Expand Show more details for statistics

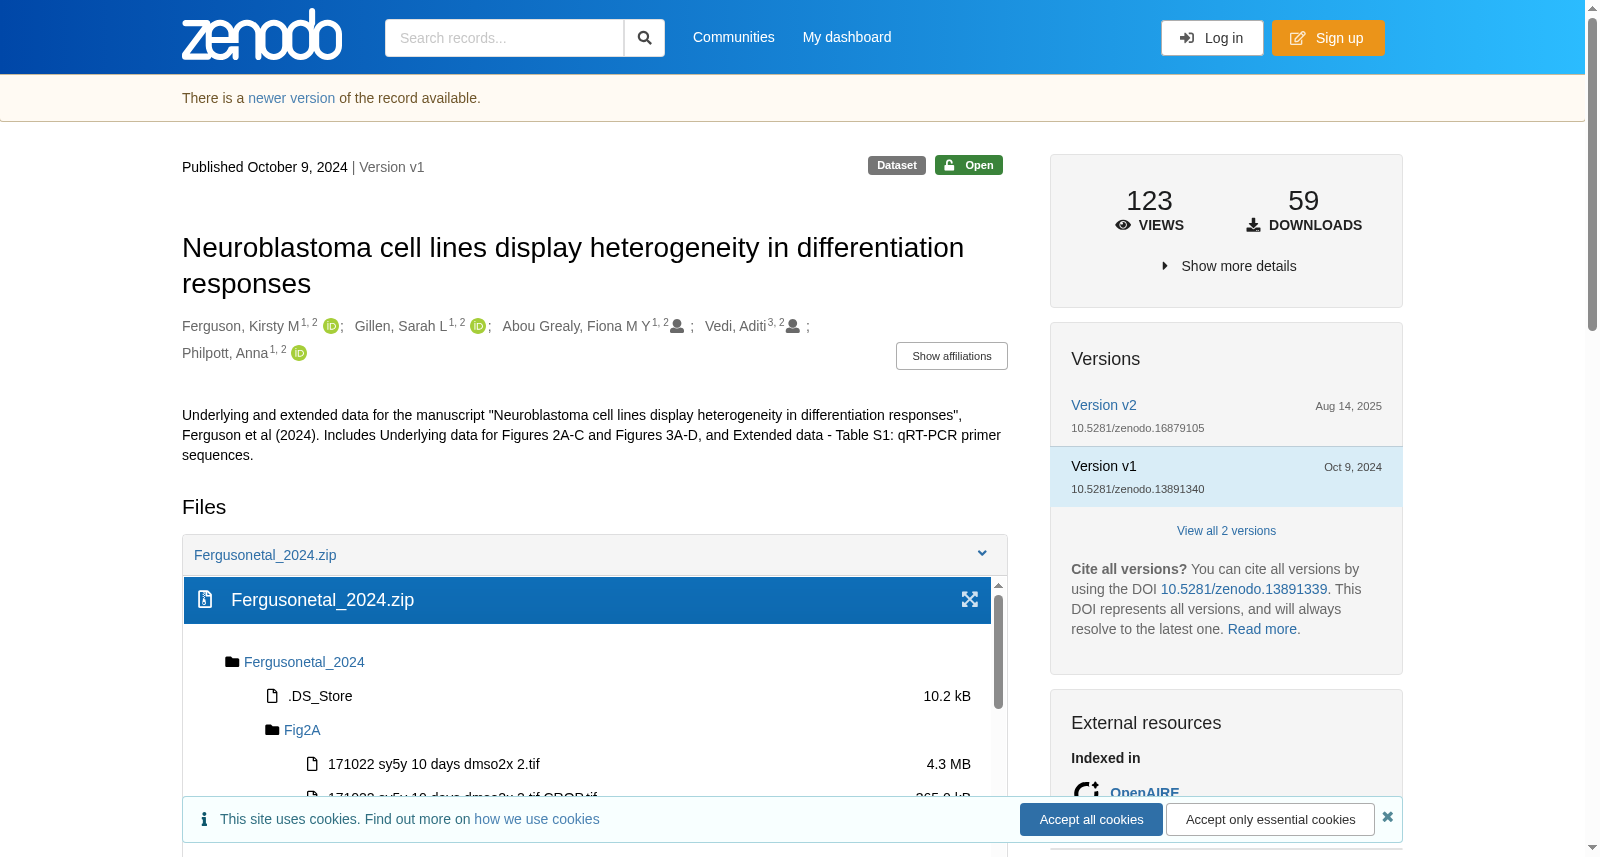click(x=1229, y=266)
